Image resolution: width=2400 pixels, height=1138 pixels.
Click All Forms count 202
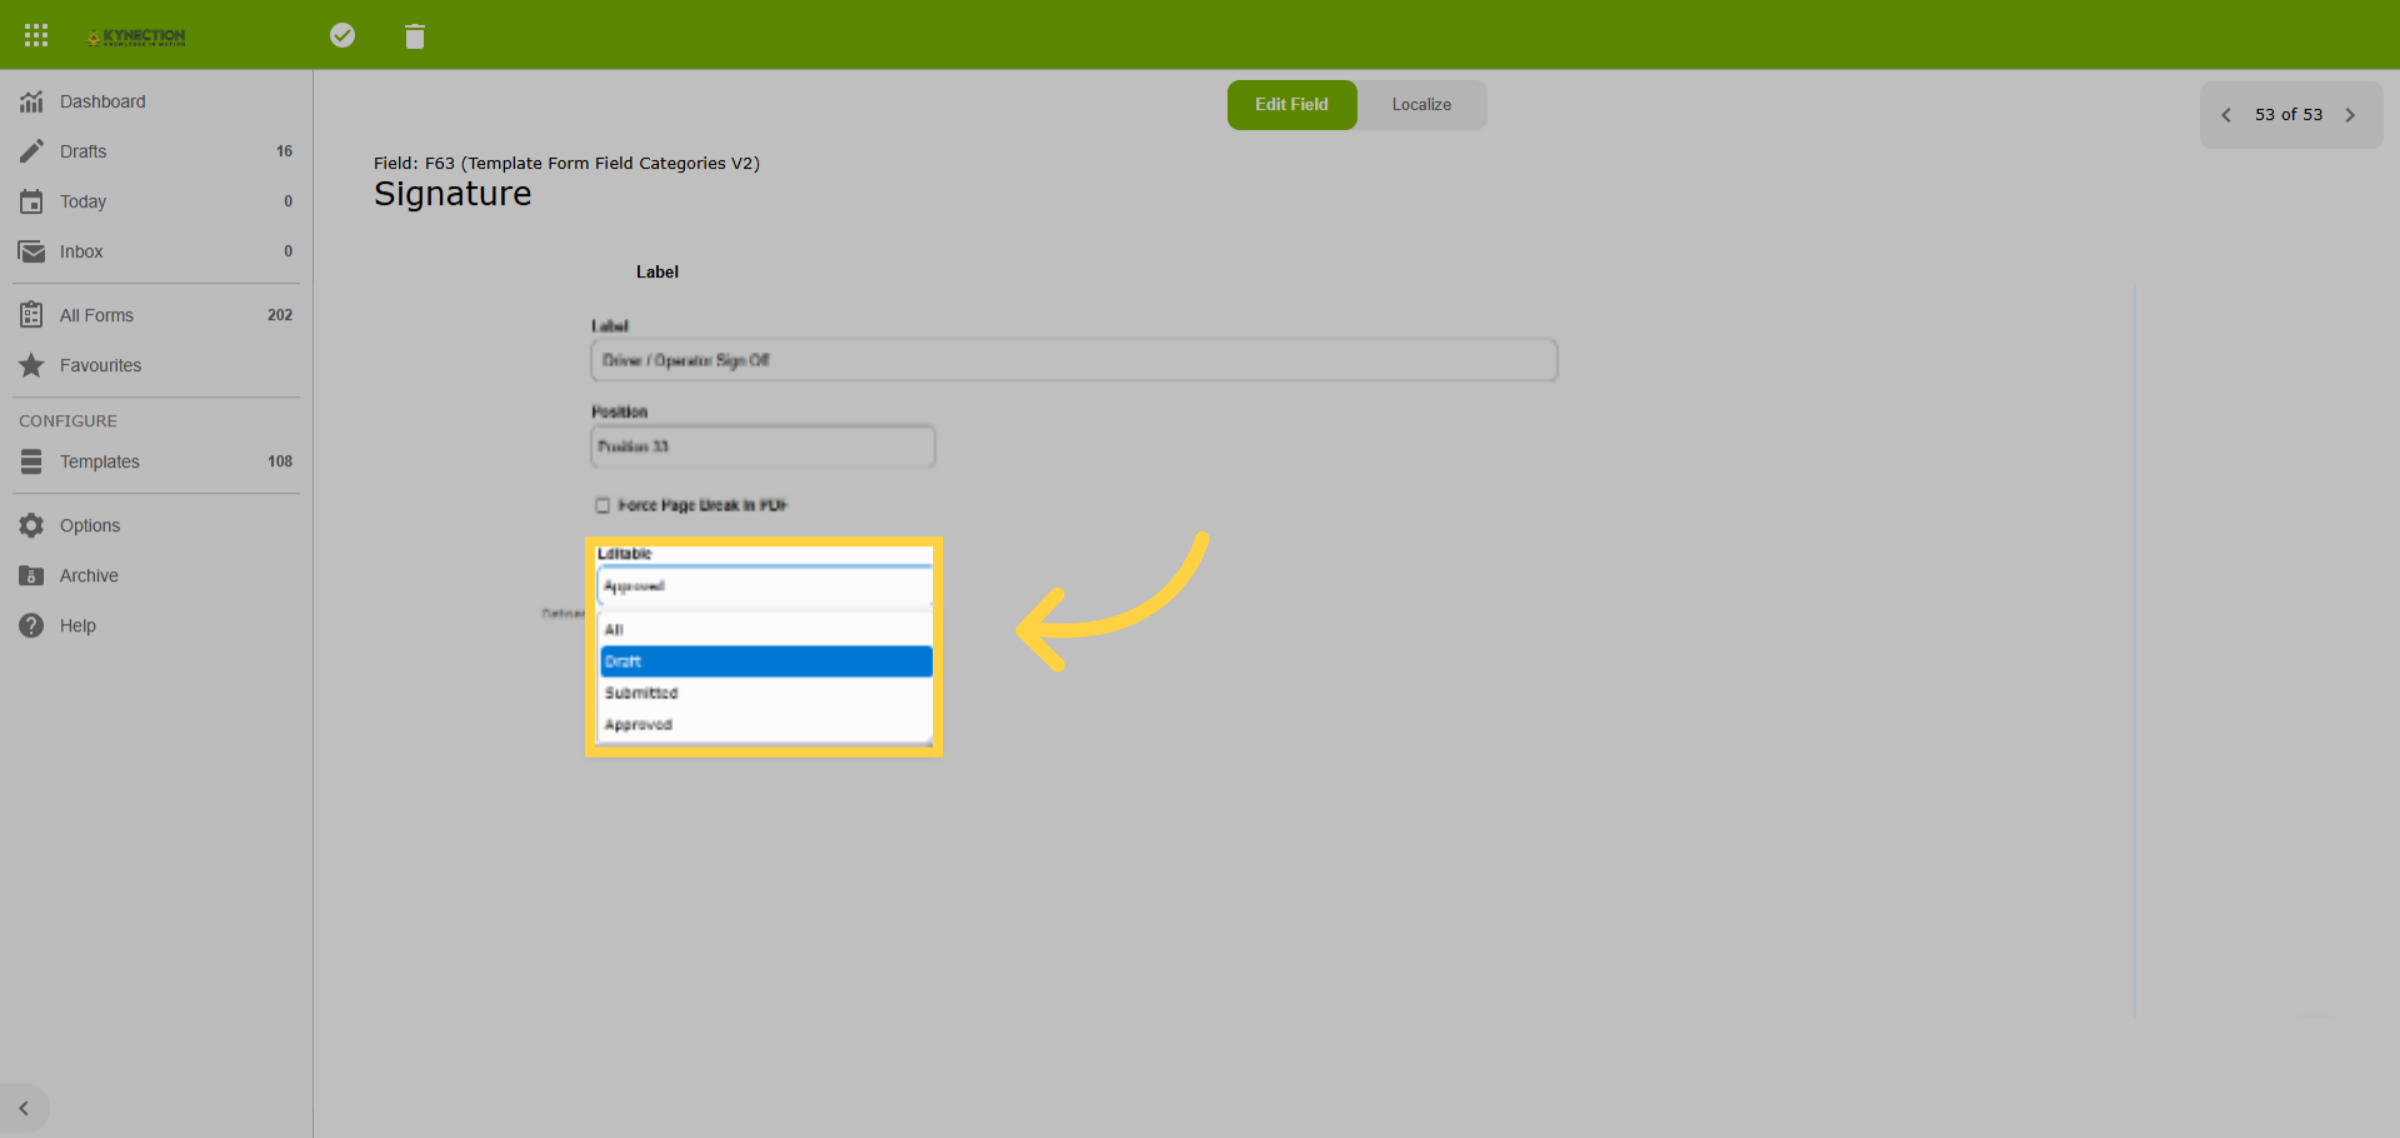(280, 315)
